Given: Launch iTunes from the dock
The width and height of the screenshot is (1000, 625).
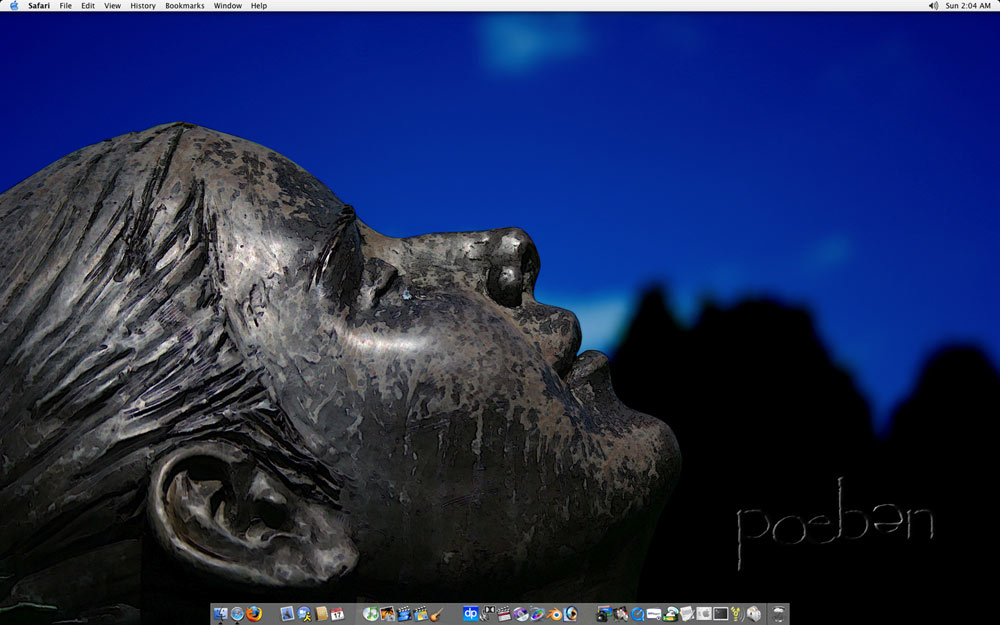Looking at the screenshot, I should (371, 614).
